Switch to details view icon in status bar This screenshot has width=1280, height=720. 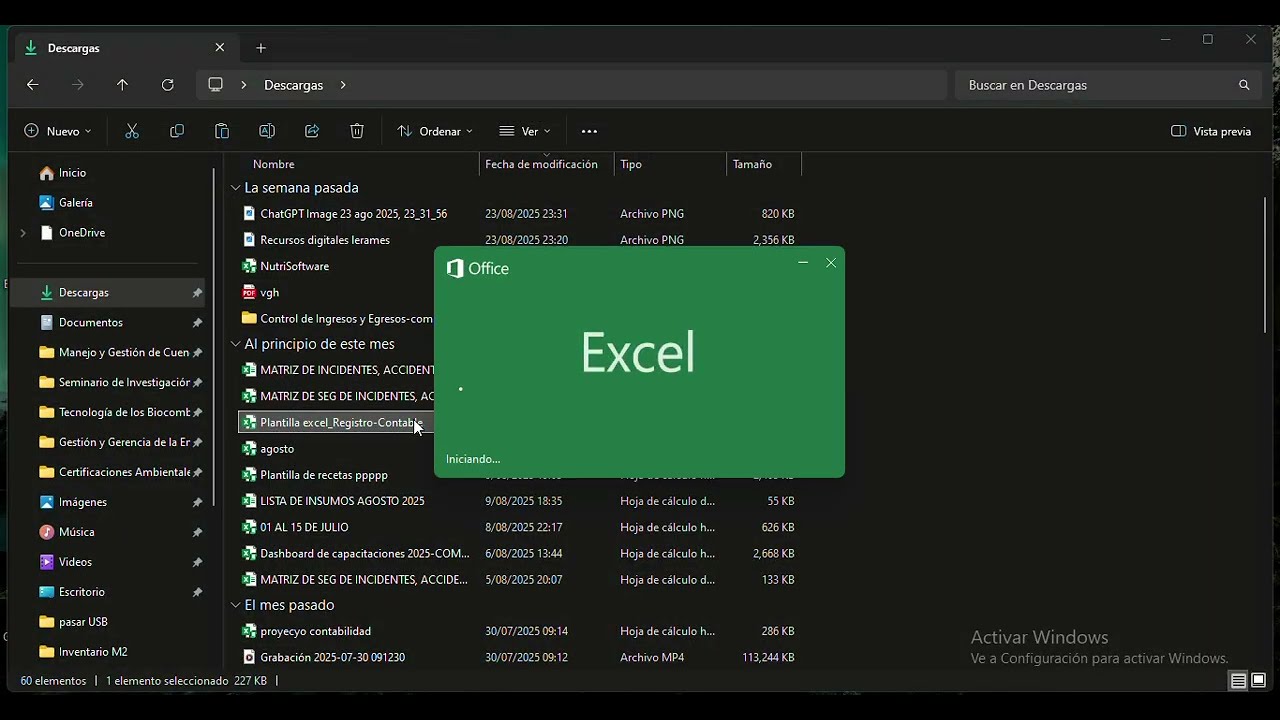pyautogui.click(x=1238, y=681)
